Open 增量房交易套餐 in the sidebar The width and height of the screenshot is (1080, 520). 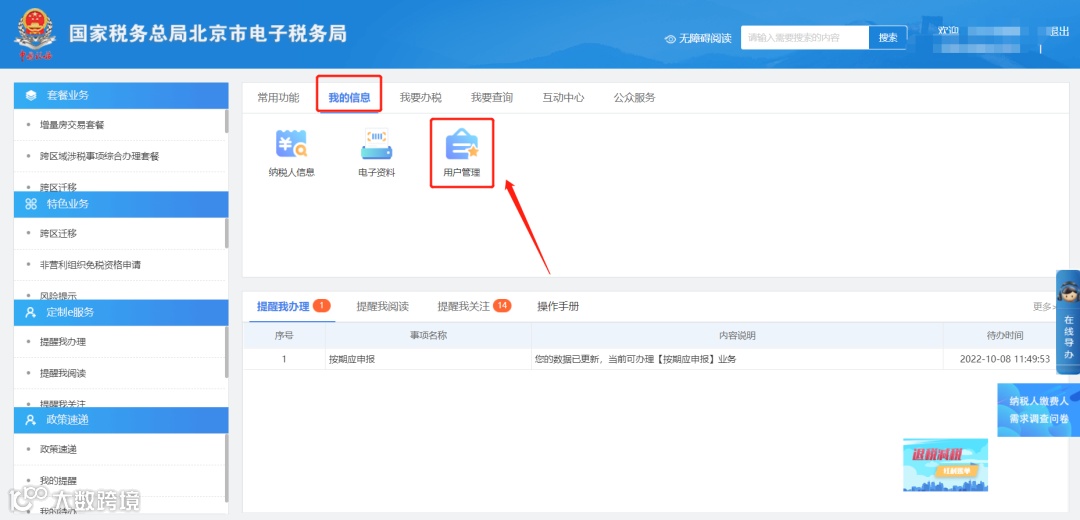[x=72, y=125]
